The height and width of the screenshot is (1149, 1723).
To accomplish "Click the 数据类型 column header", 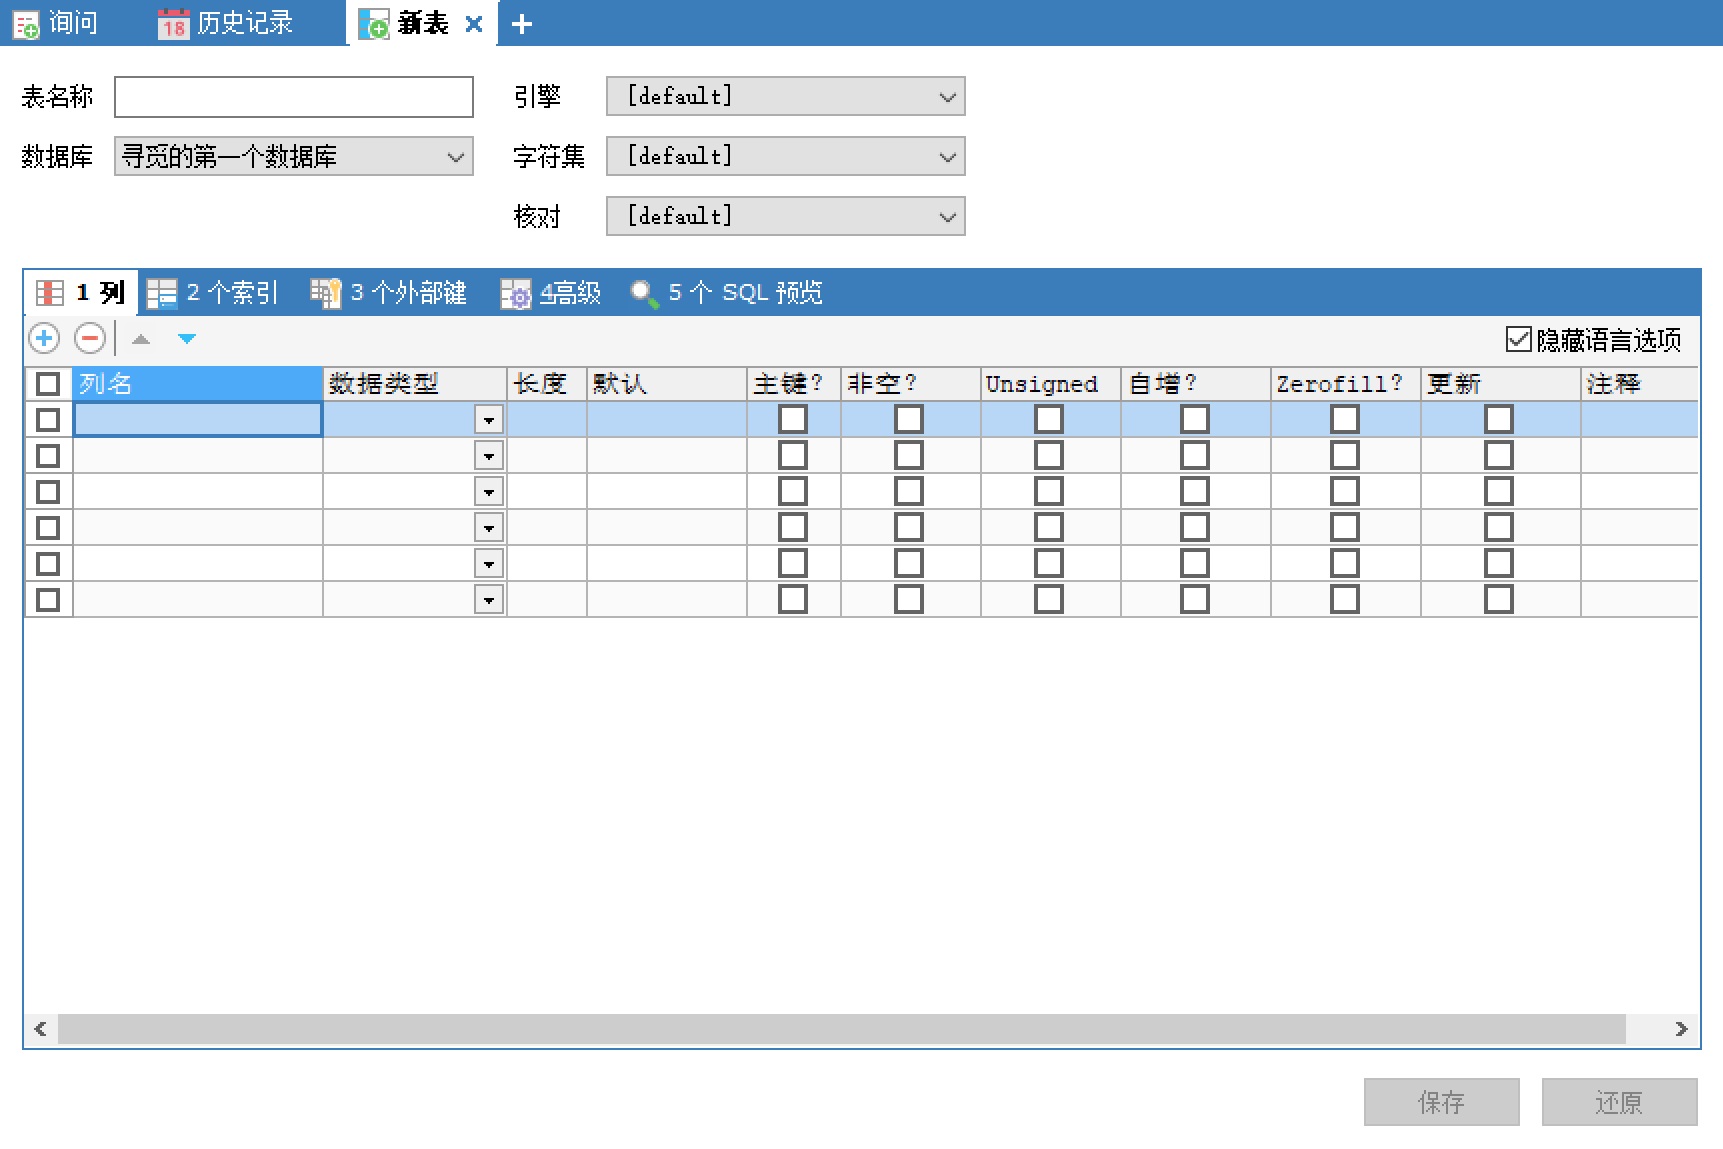I will pos(415,384).
